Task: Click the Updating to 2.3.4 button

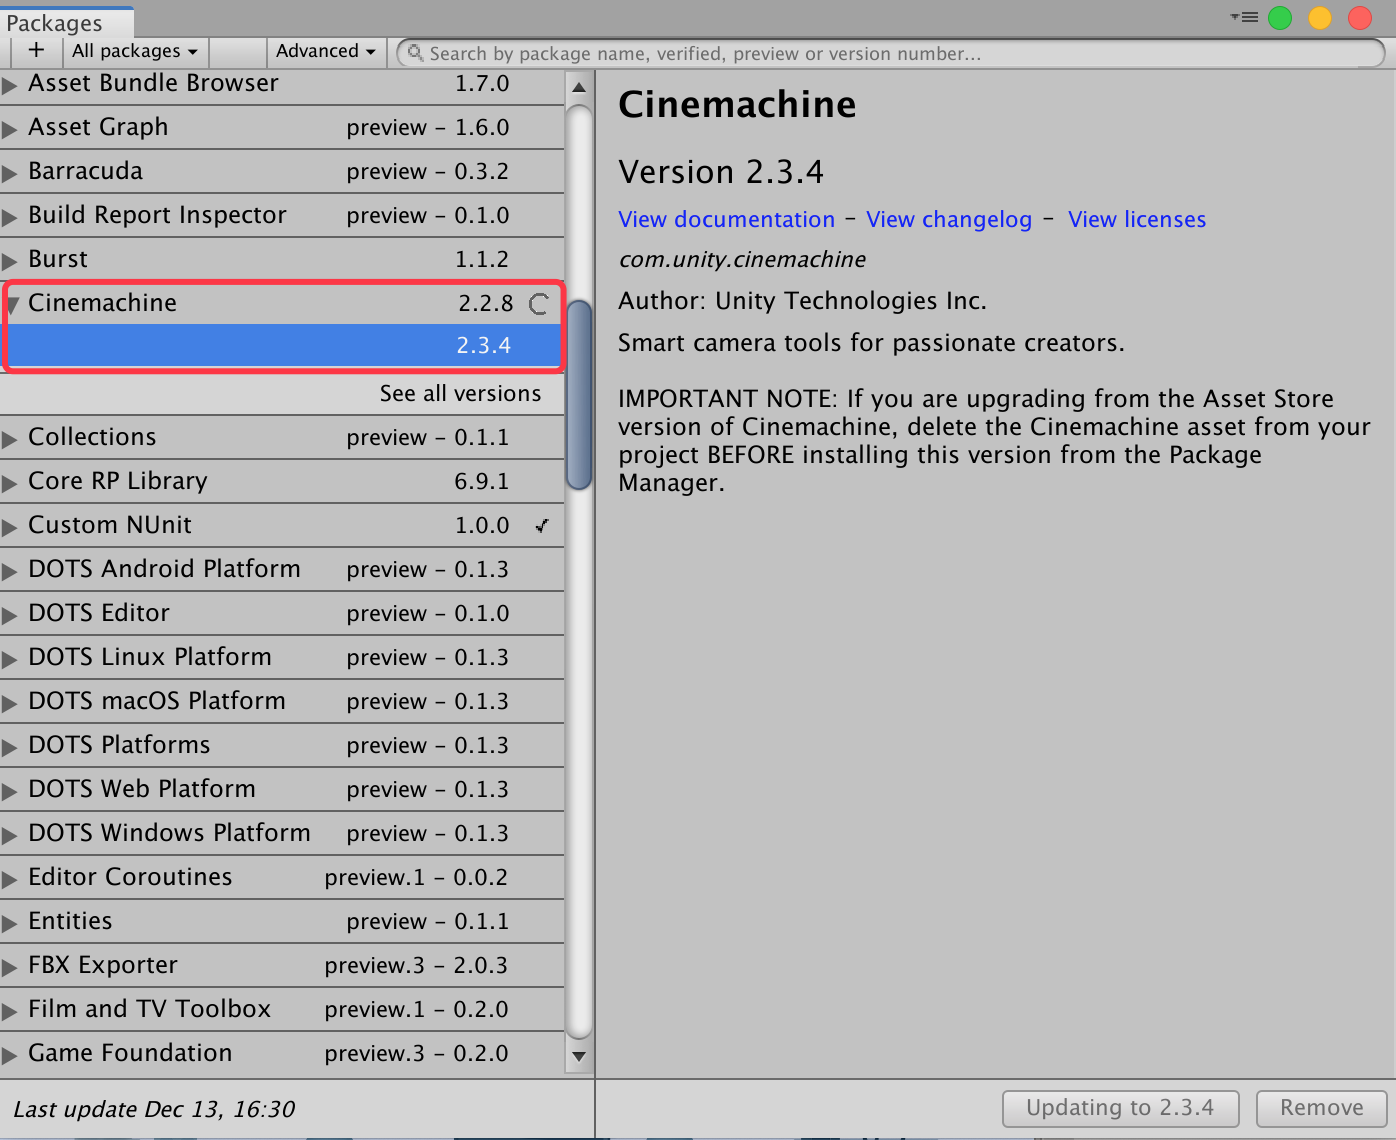Action: (1121, 1108)
